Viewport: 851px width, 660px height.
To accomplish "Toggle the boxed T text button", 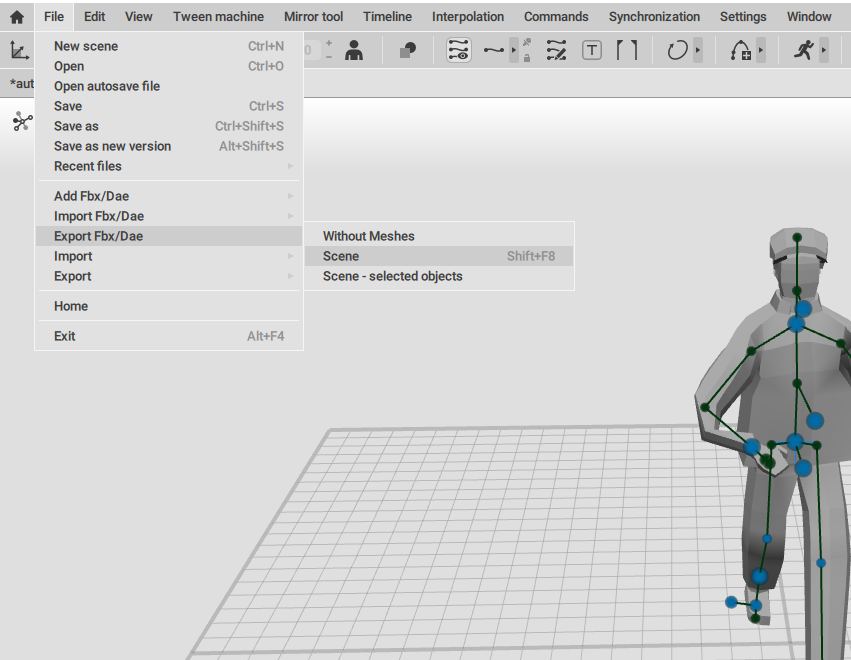I will pos(592,51).
